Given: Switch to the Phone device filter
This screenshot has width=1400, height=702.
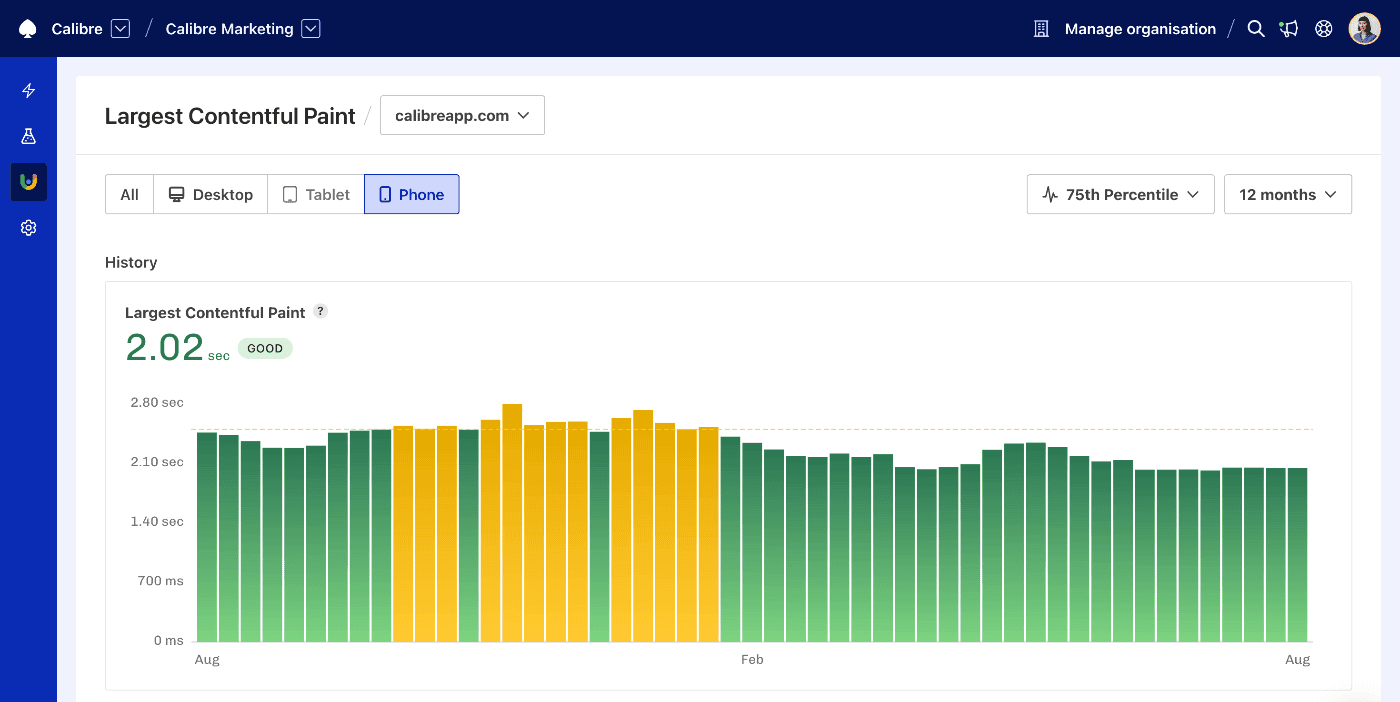Looking at the screenshot, I should (411, 194).
